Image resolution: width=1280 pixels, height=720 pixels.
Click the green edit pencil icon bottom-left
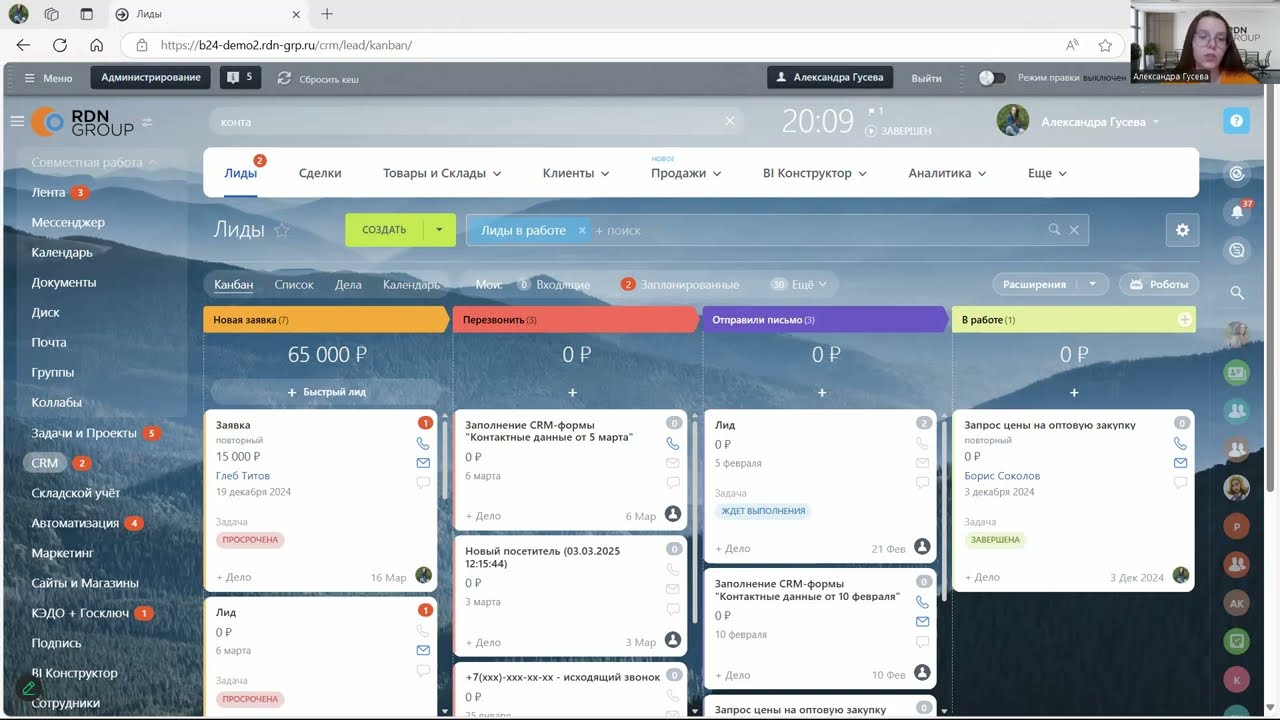click(x=28, y=689)
